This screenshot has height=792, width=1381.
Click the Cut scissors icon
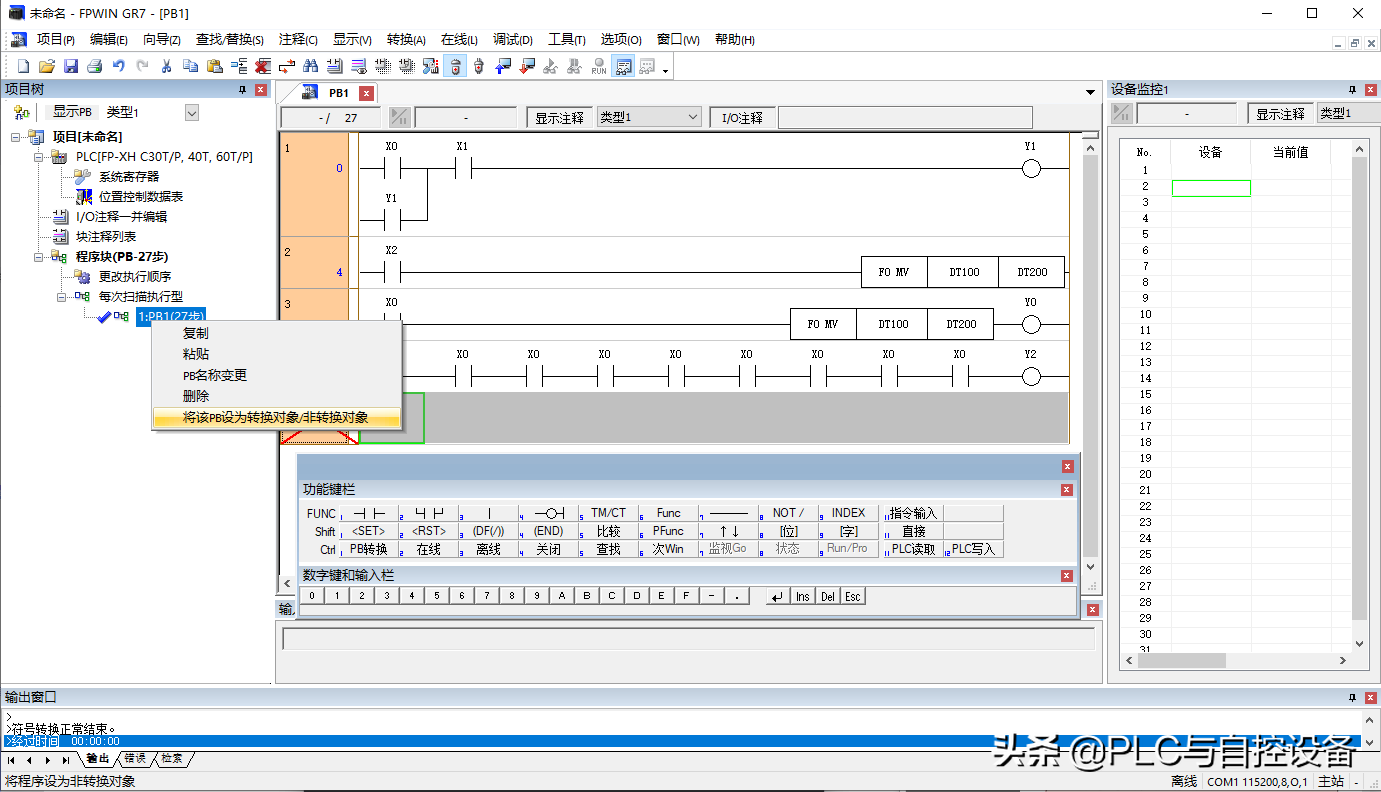click(167, 67)
